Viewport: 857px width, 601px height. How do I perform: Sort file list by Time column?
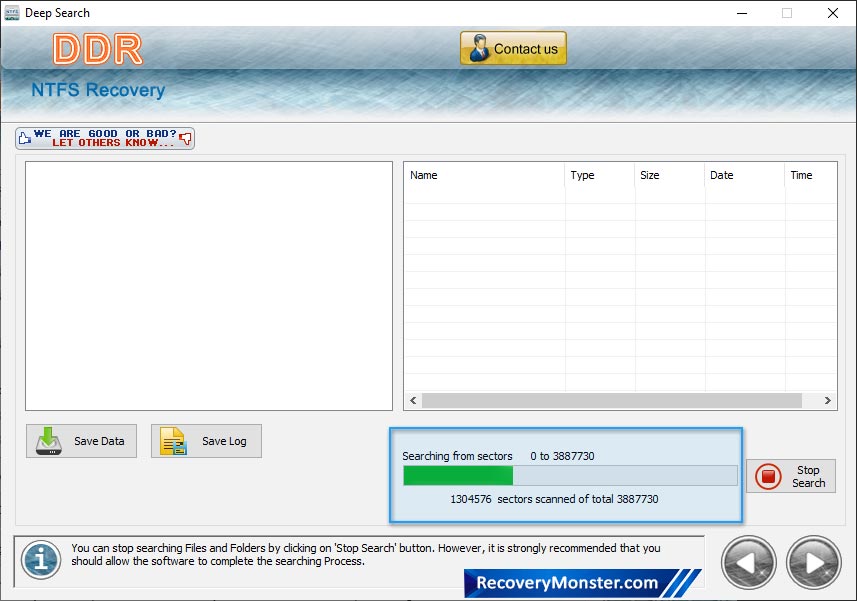(x=811, y=175)
